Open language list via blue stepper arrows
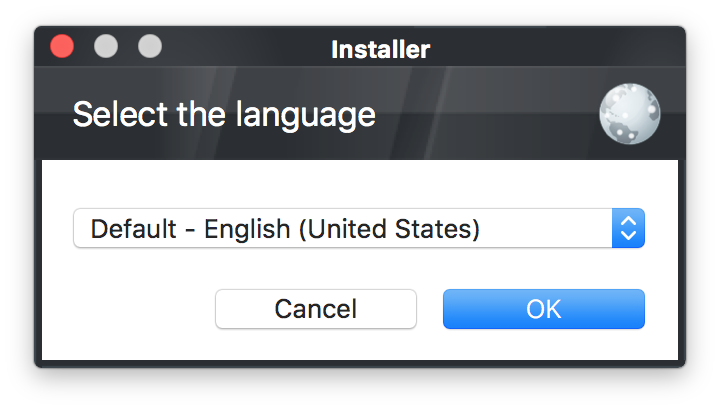The image size is (720, 410). click(628, 228)
